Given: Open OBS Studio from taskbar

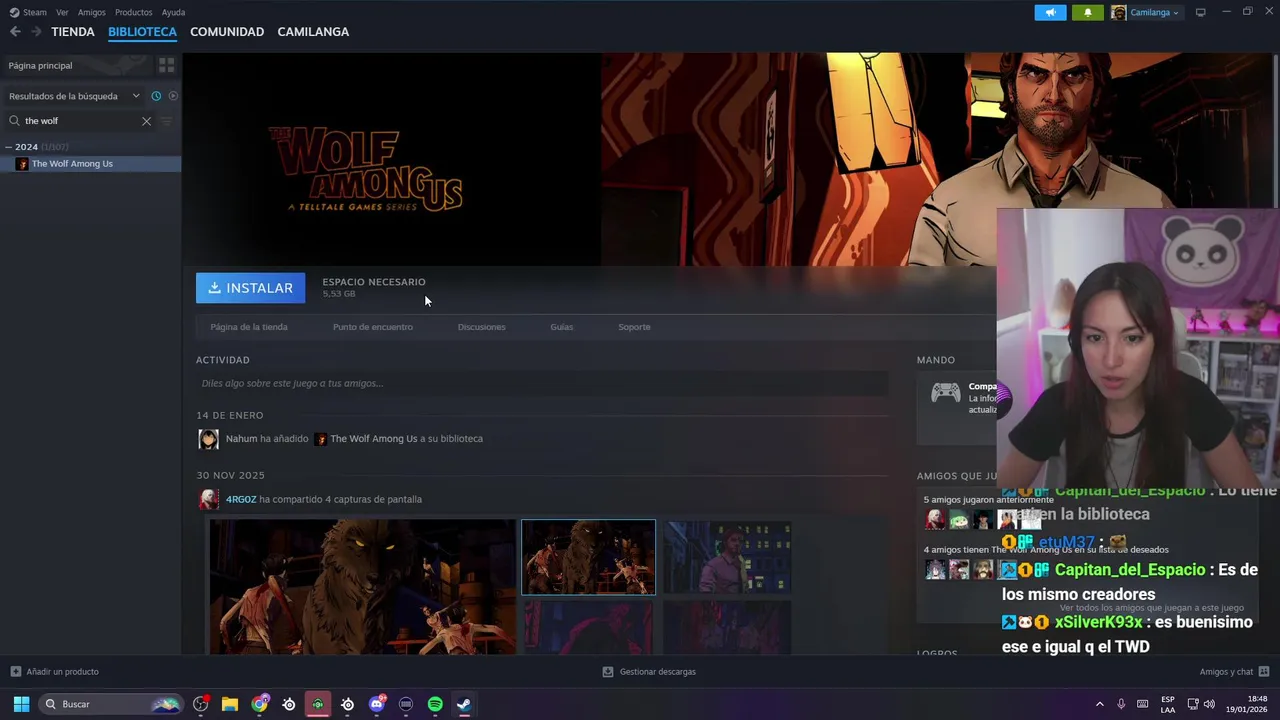Looking at the screenshot, I should coord(201,704).
